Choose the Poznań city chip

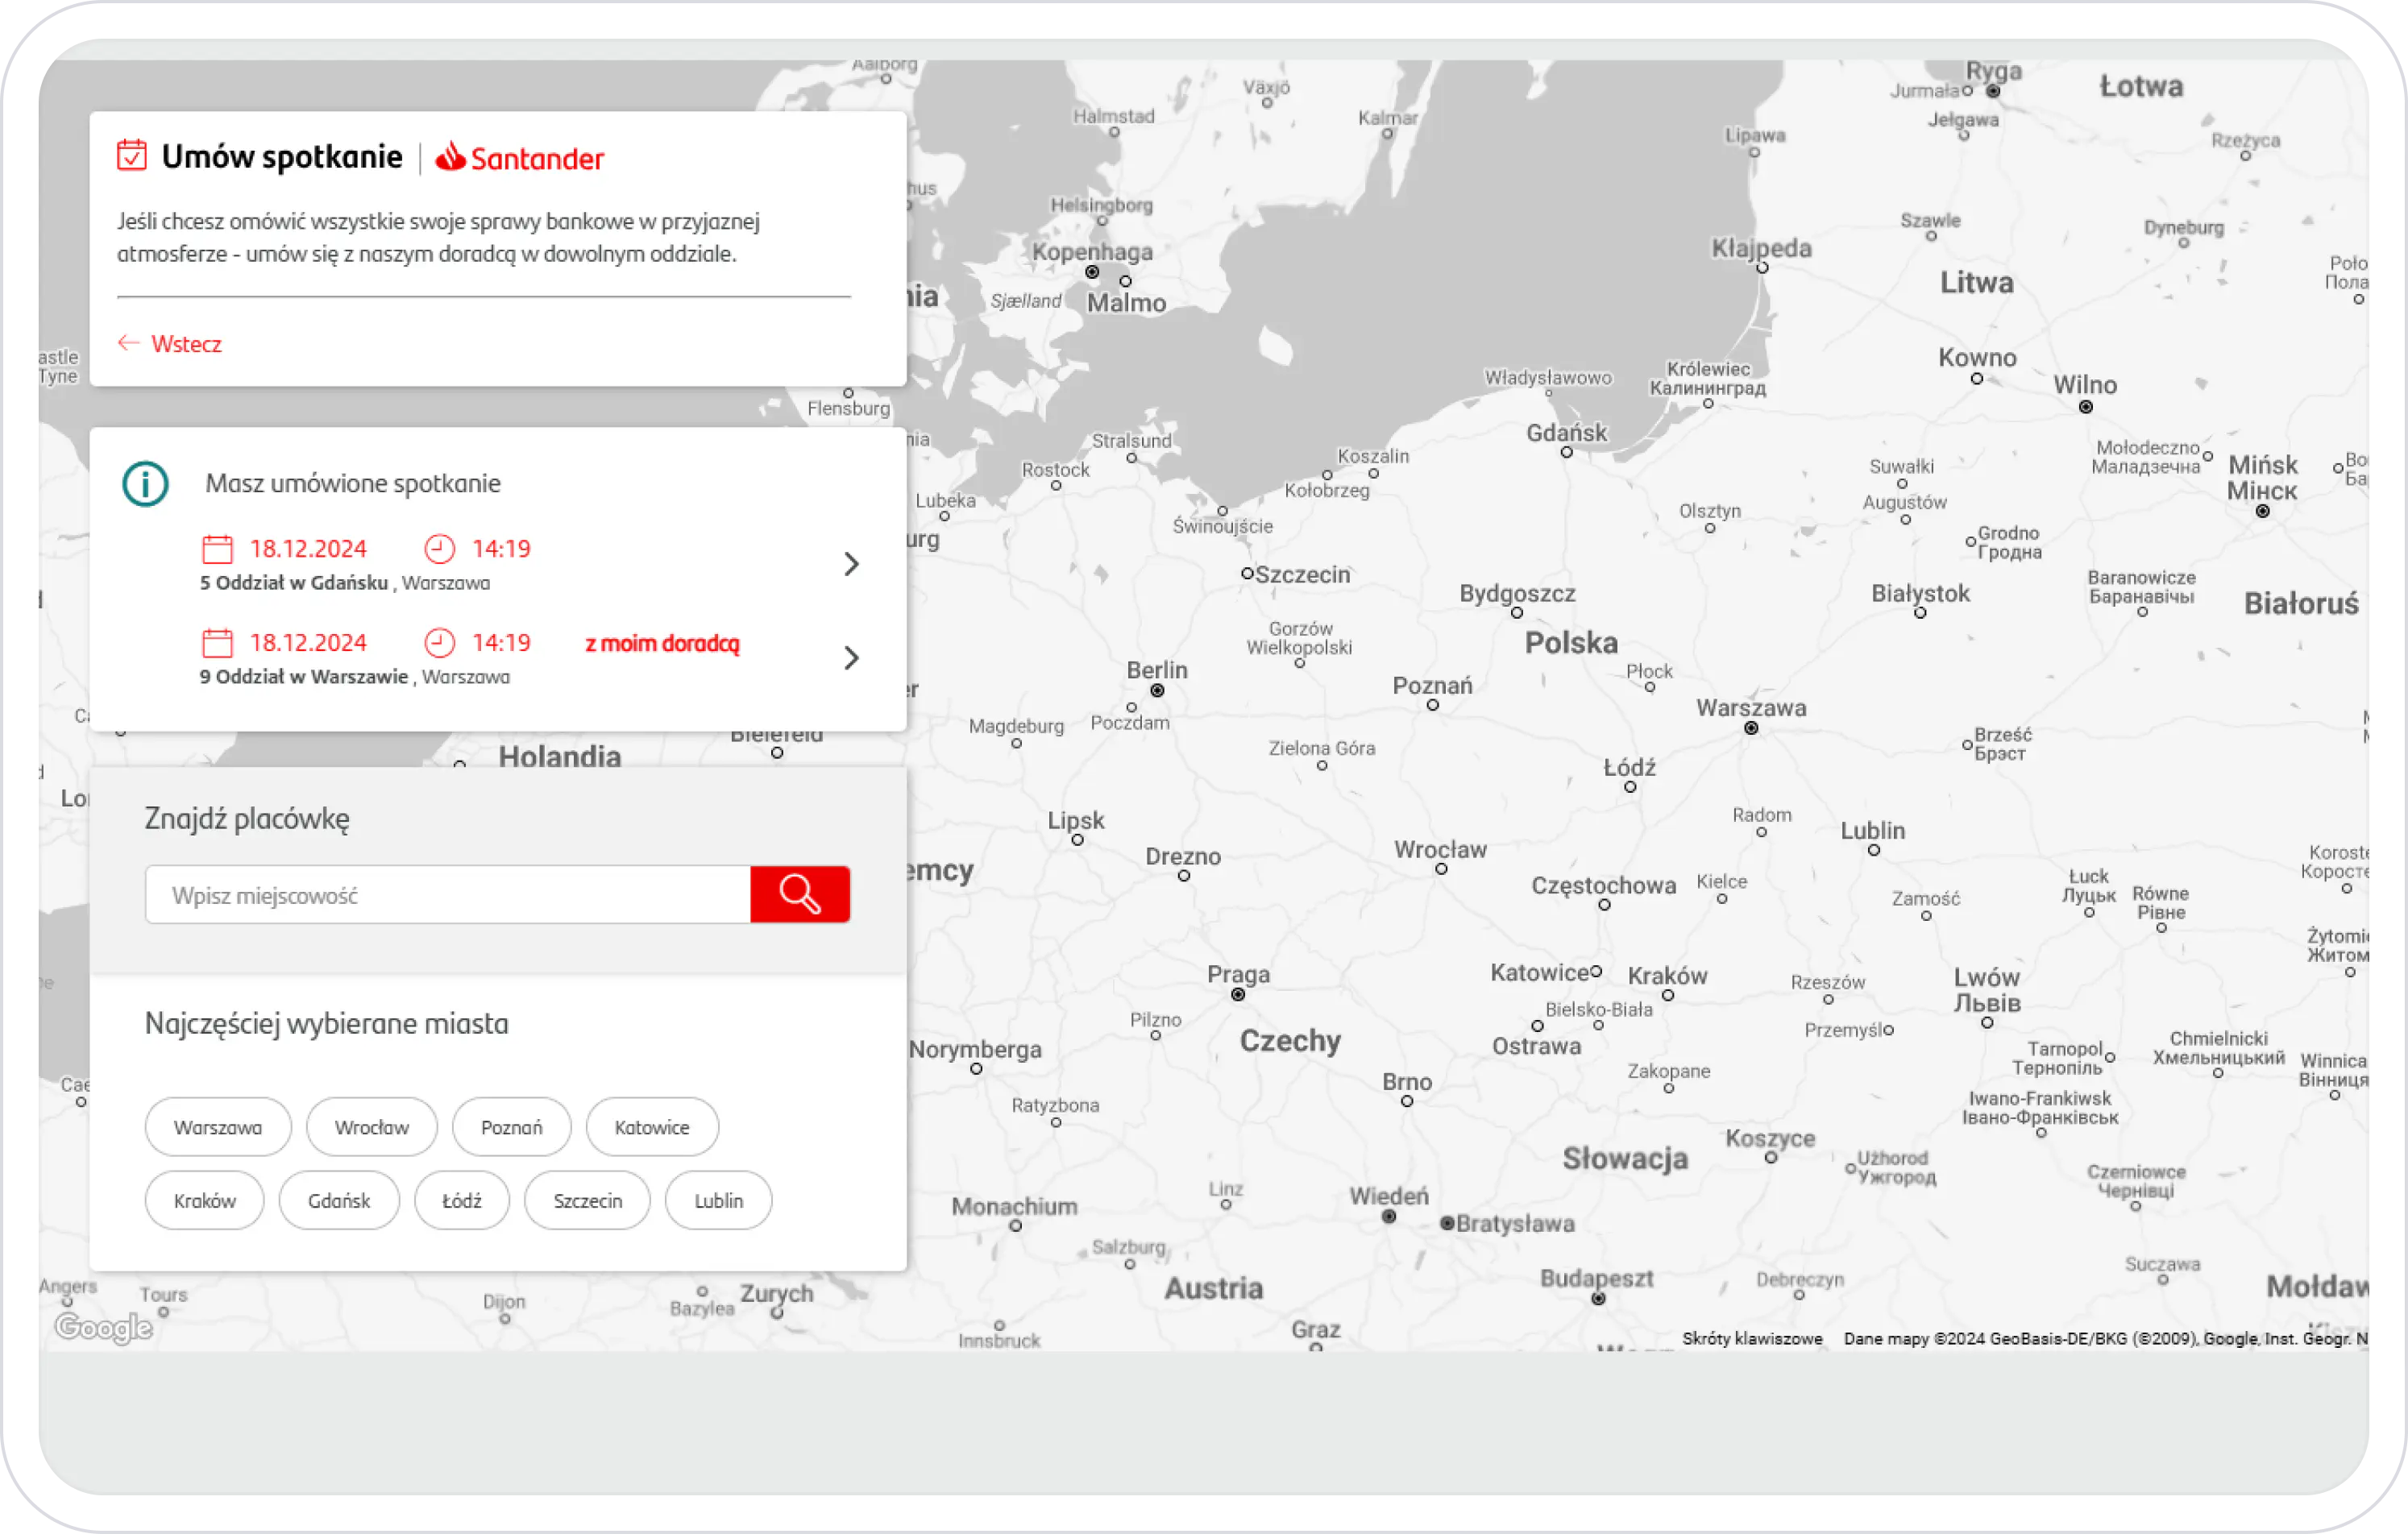click(x=511, y=1127)
